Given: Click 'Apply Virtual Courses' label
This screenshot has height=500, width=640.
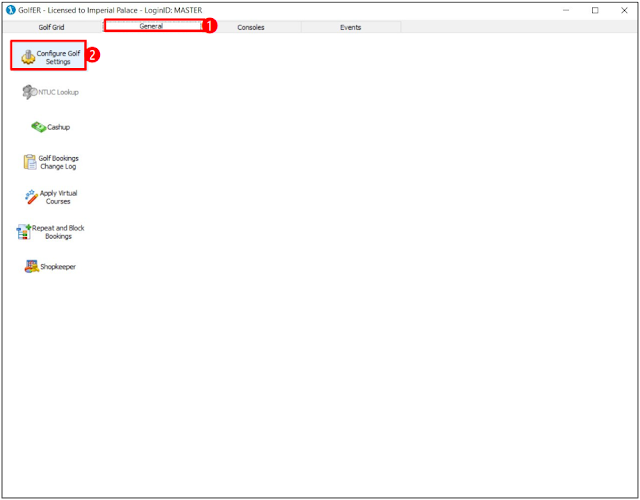Looking at the screenshot, I should [x=58, y=197].
